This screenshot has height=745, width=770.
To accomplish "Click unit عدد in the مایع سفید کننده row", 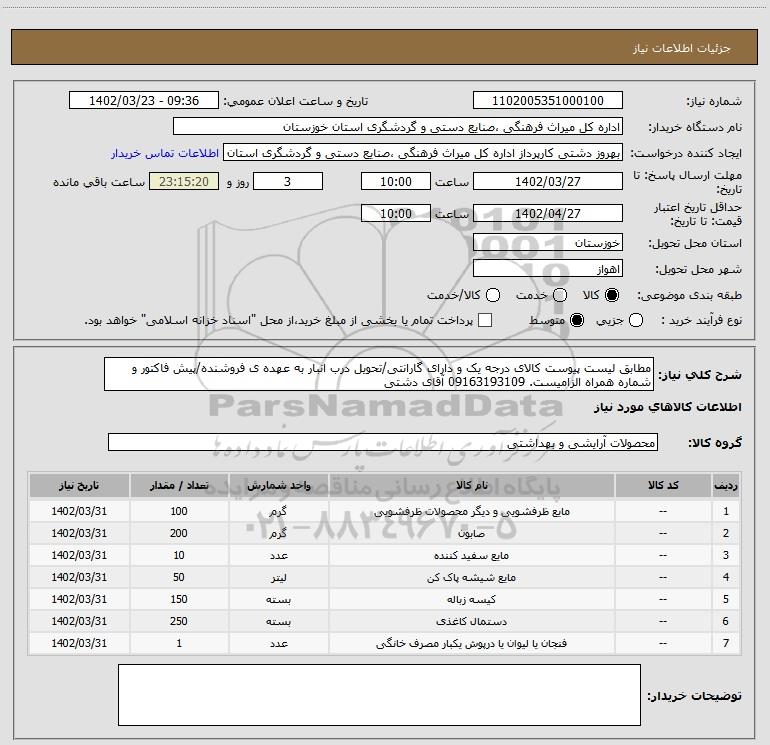I will (278, 555).
